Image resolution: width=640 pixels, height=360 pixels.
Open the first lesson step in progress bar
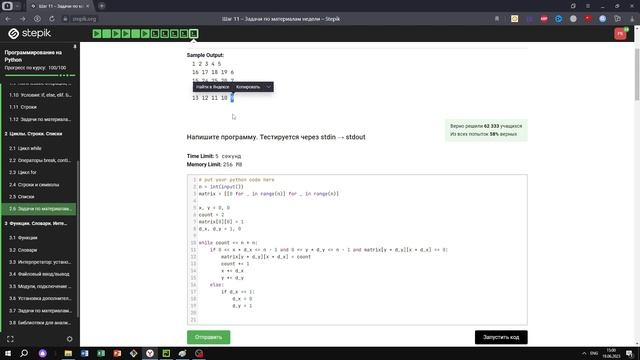point(97,33)
